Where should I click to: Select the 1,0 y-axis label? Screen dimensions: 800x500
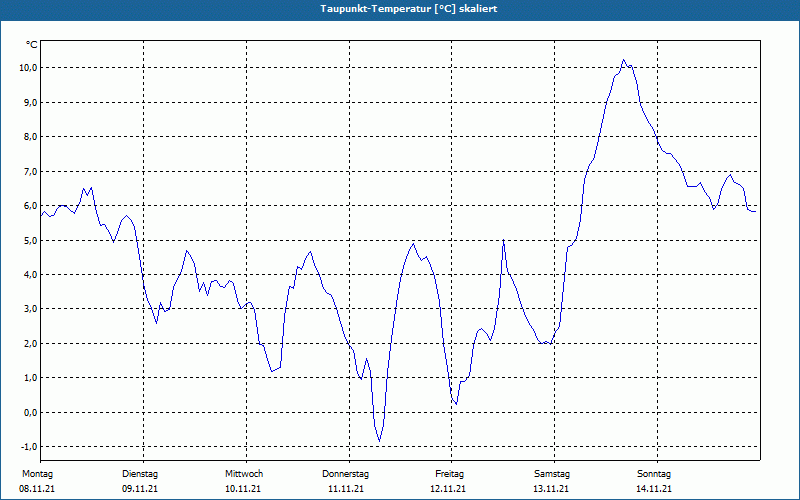click(x=30, y=378)
